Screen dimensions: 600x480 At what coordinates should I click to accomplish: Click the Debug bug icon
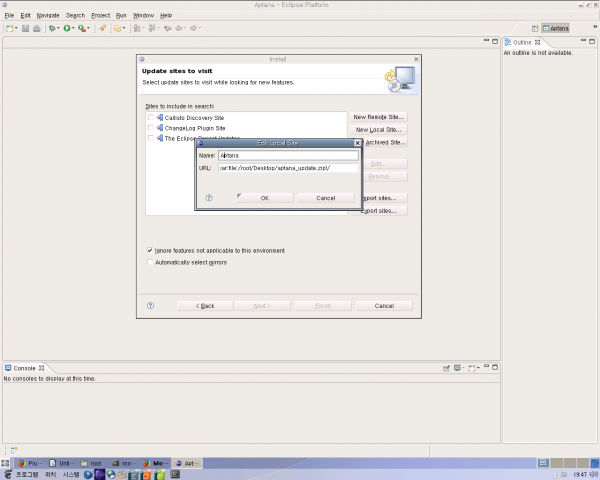[52, 28]
